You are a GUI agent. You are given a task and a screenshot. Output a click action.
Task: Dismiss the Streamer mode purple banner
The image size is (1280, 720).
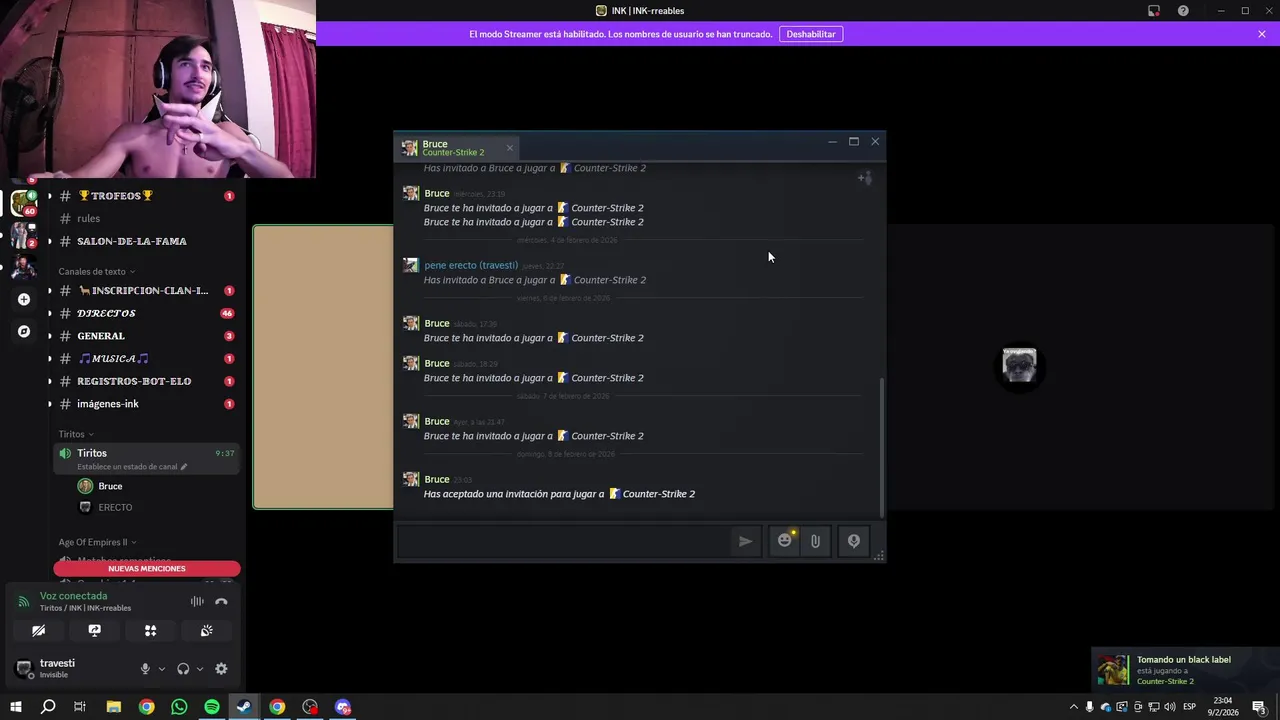coord(1262,34)
